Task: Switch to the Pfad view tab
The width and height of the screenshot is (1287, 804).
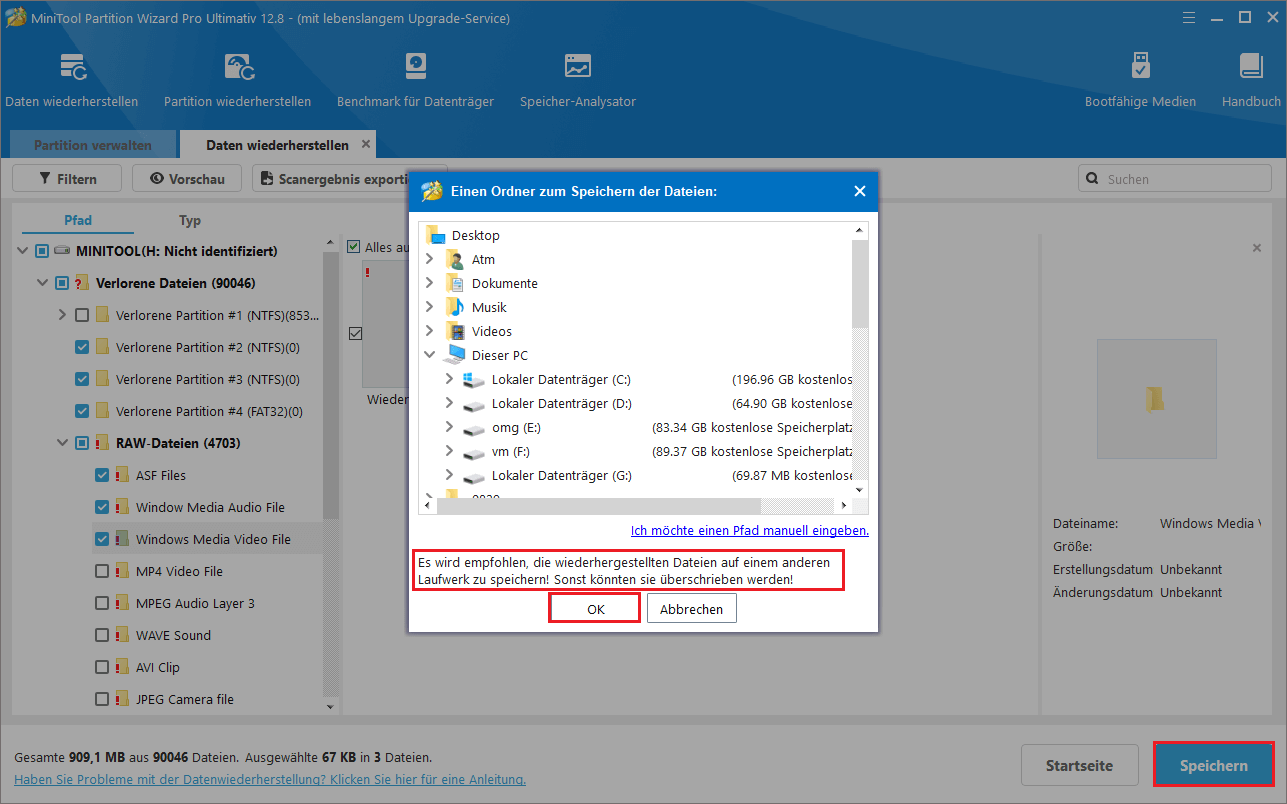Action: 78,220
